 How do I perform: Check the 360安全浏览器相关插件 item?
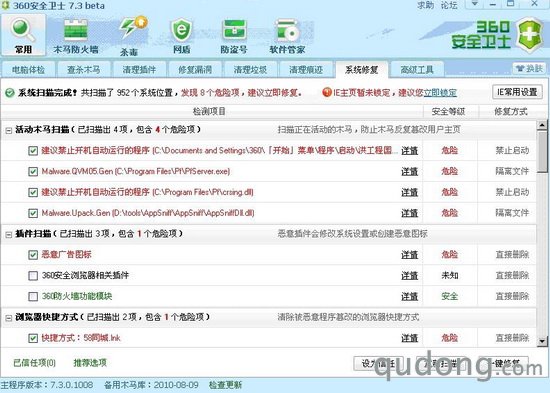coord(33,275)
